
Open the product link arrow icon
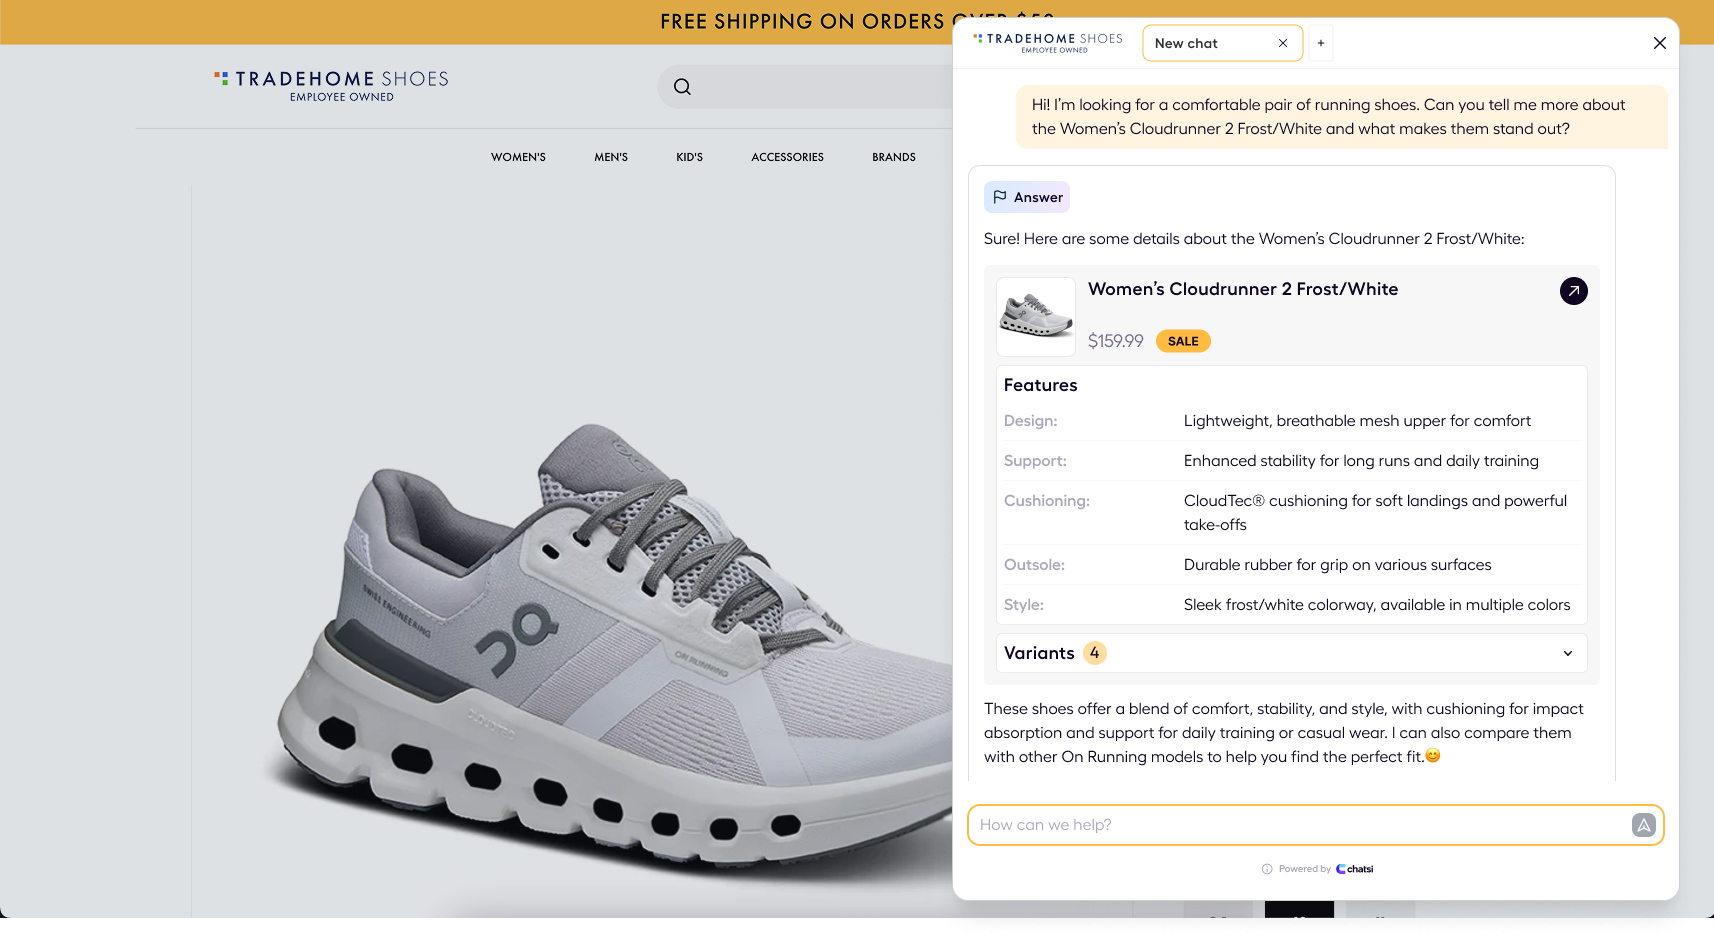[x=1573, y=291]
